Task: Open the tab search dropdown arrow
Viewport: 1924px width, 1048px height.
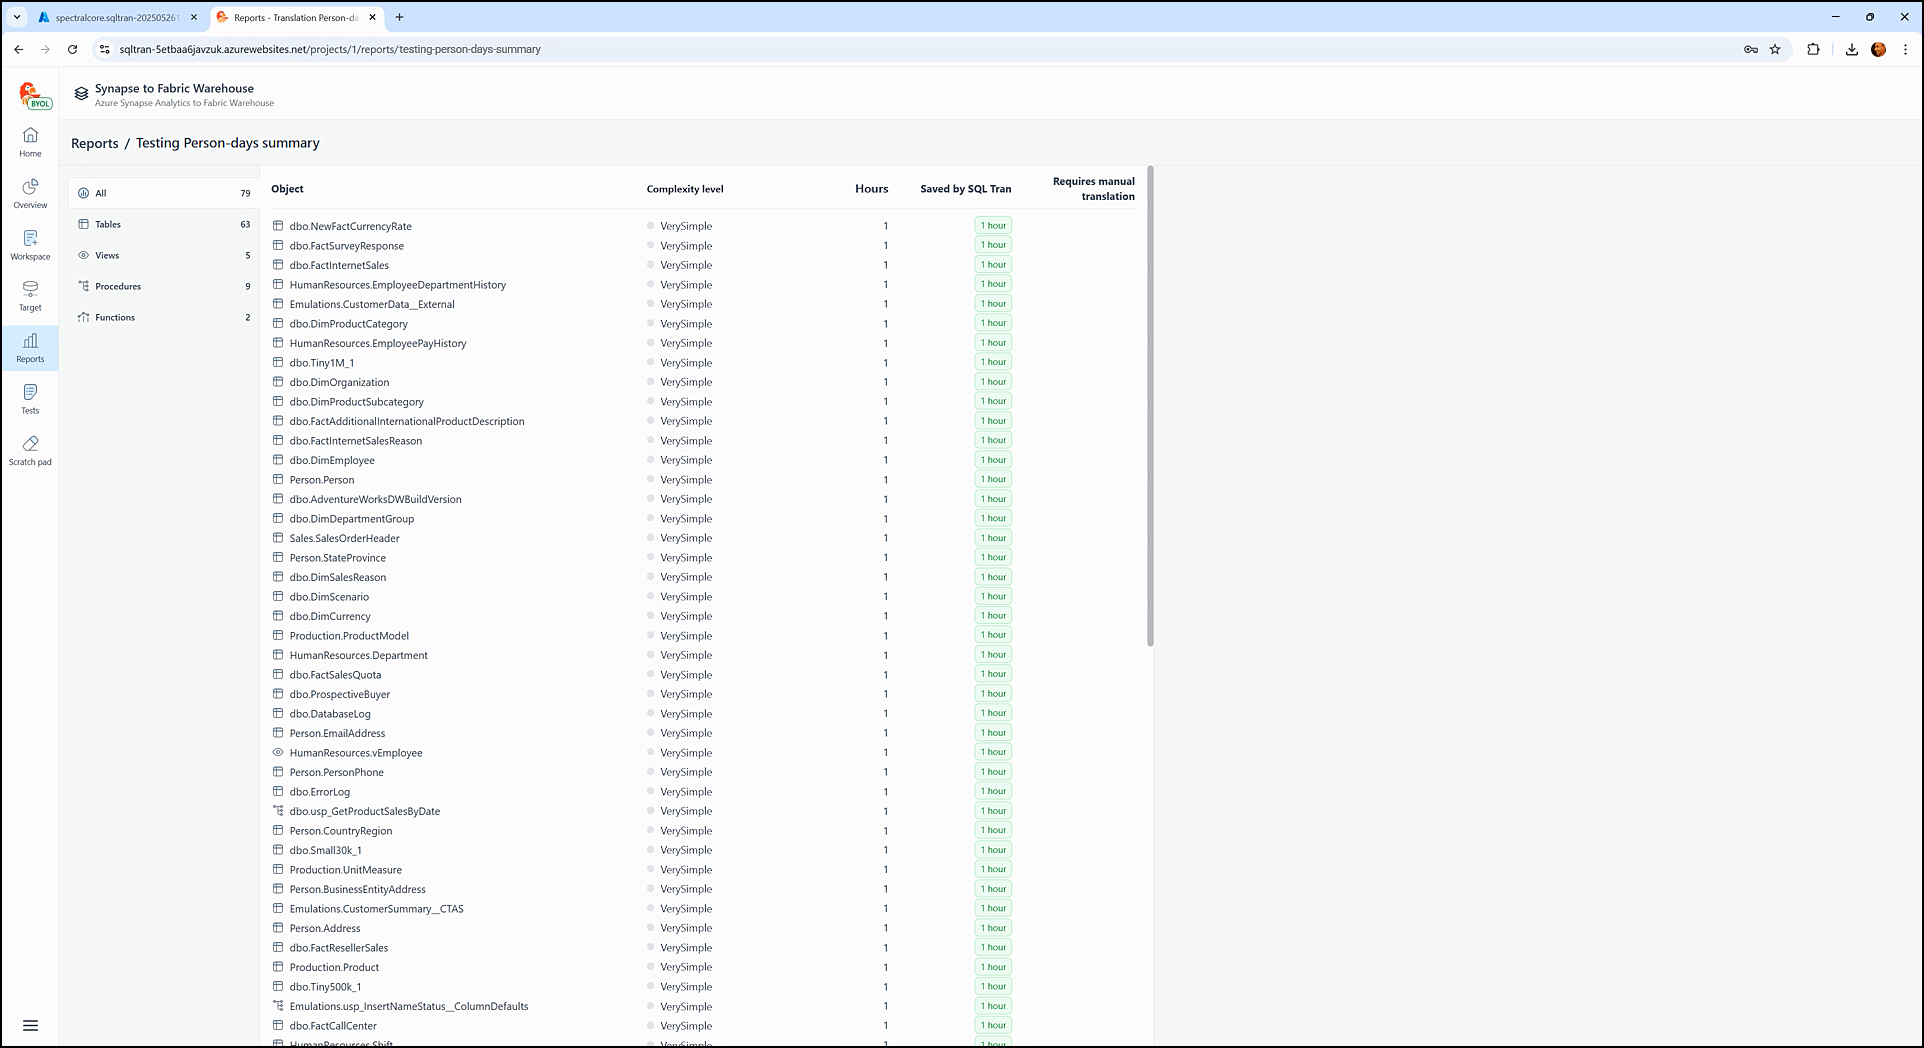Action: (x=17, y=17)
